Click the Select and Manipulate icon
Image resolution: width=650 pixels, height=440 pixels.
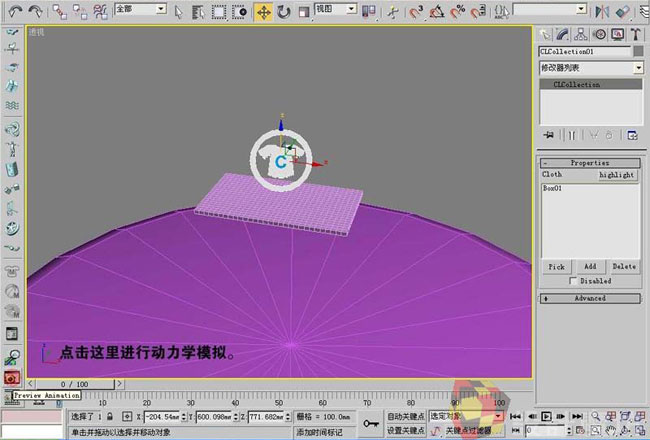(392, 12)
